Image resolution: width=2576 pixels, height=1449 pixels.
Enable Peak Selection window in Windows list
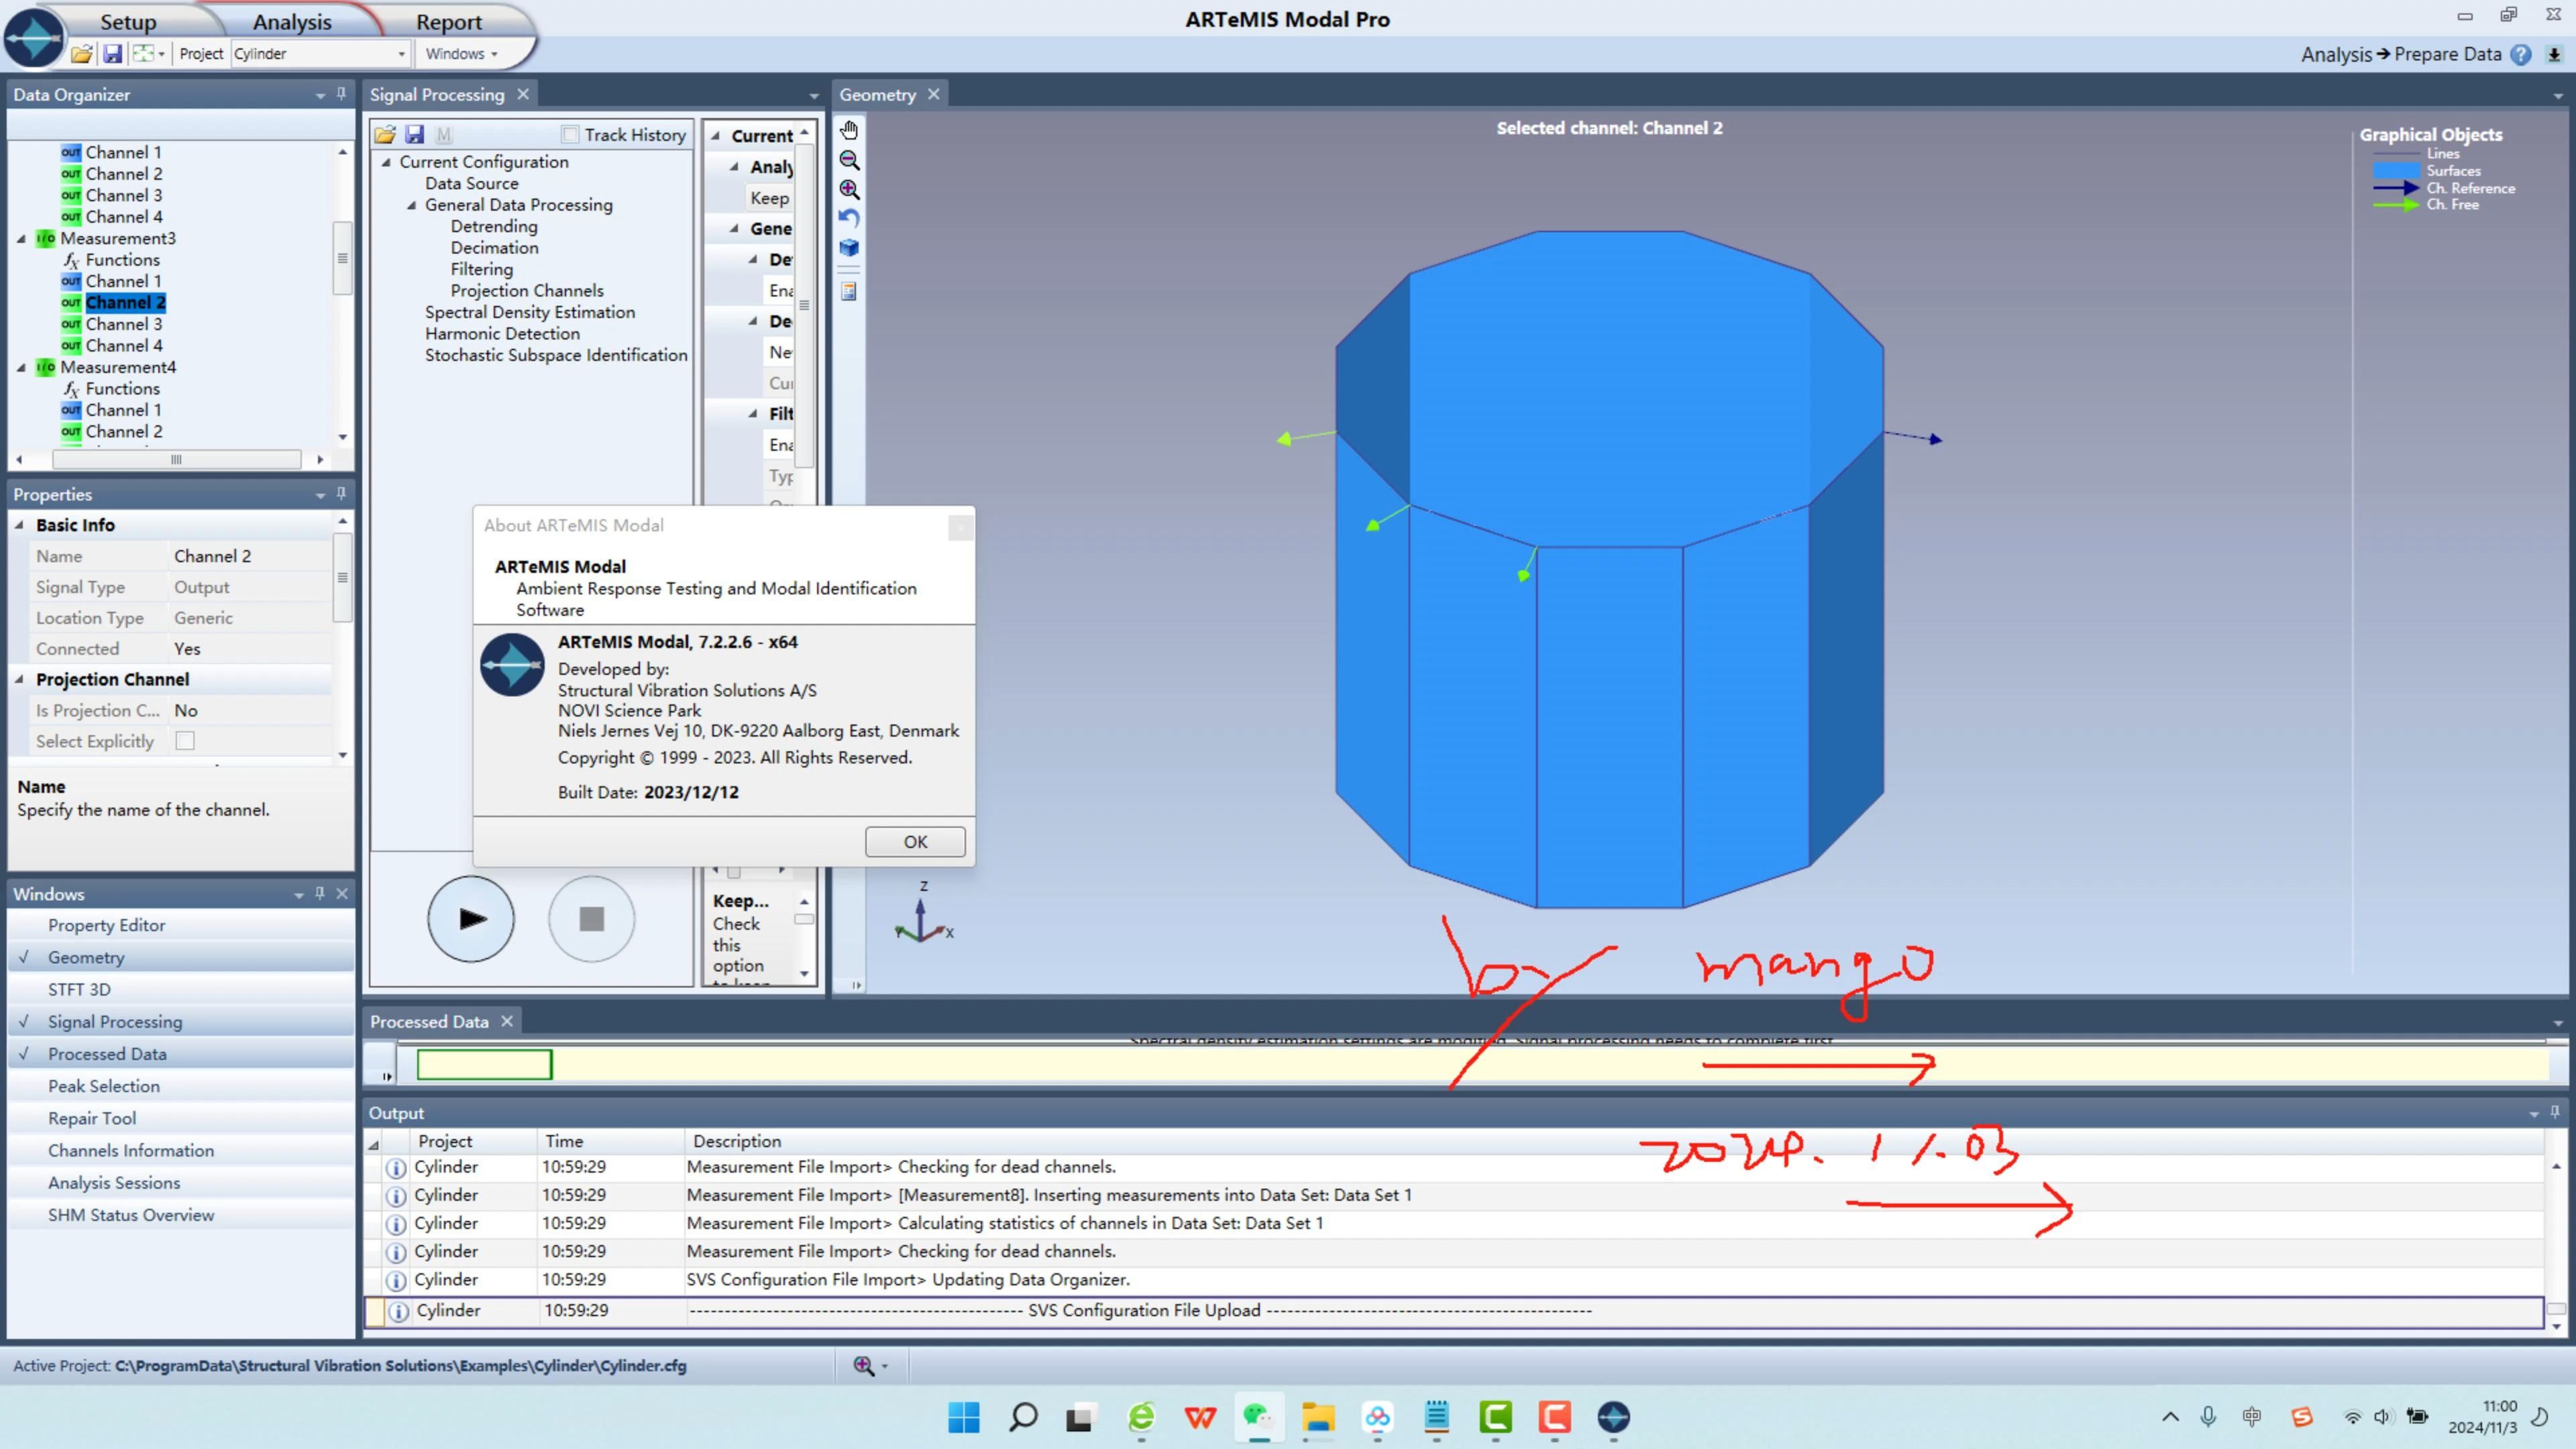181,1086
